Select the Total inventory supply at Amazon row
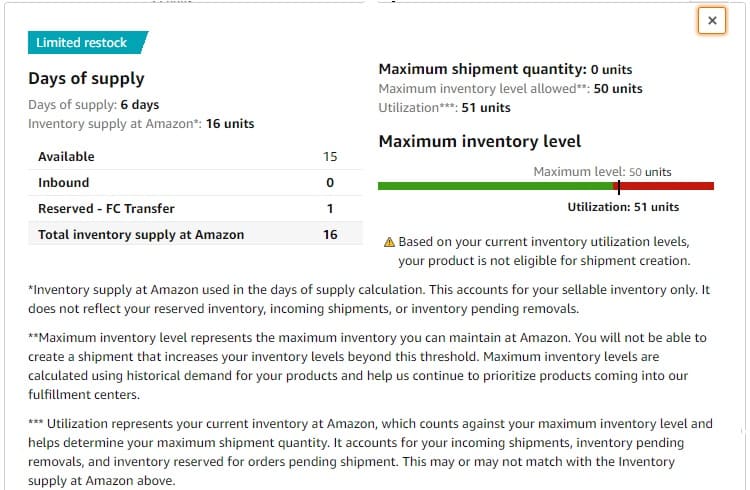The height and width of the screenshot is (490, 750). click(195, 234)
